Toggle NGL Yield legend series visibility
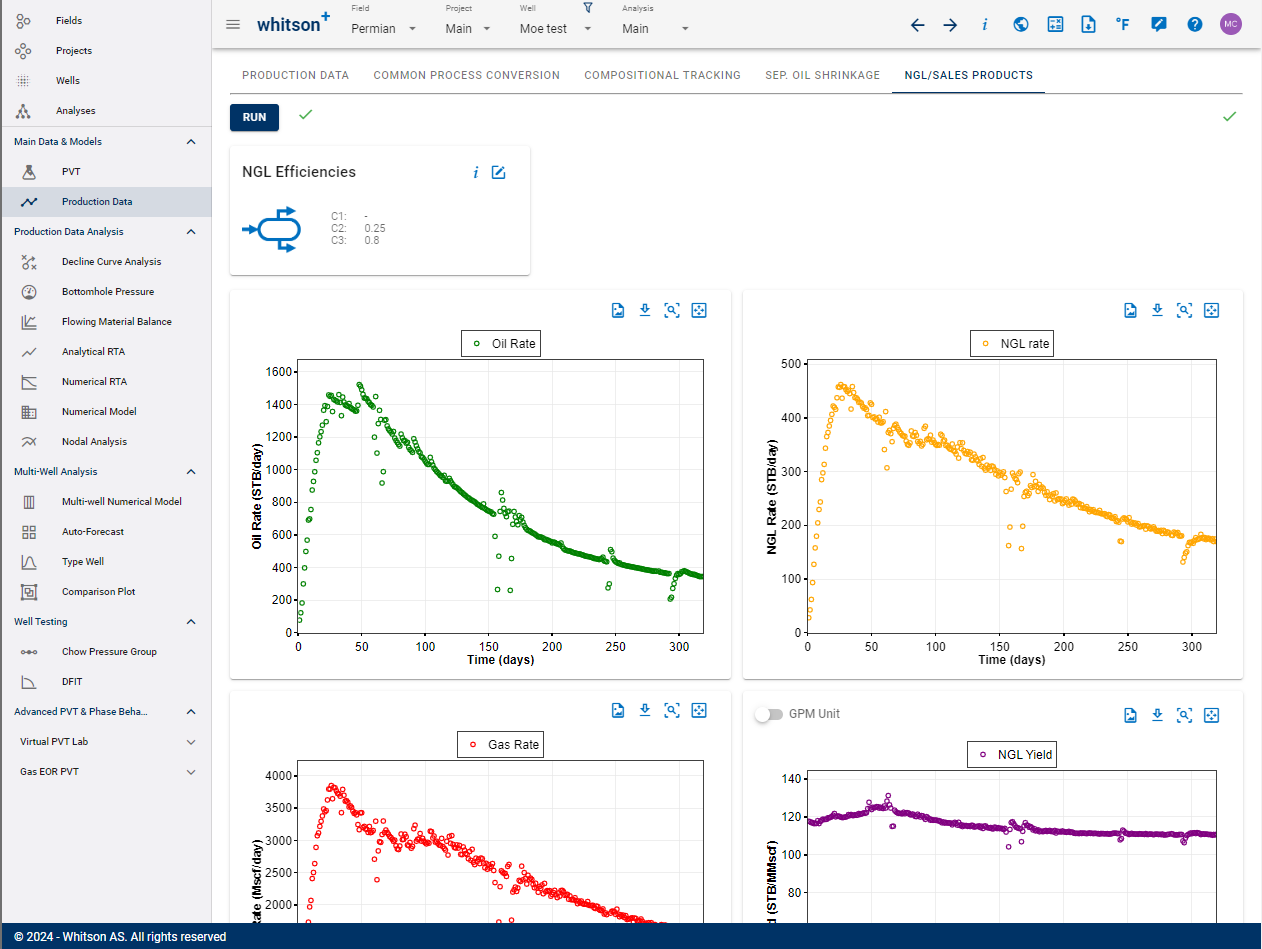The height and width of the screenshot is (949, 1262). (1014, 755)
